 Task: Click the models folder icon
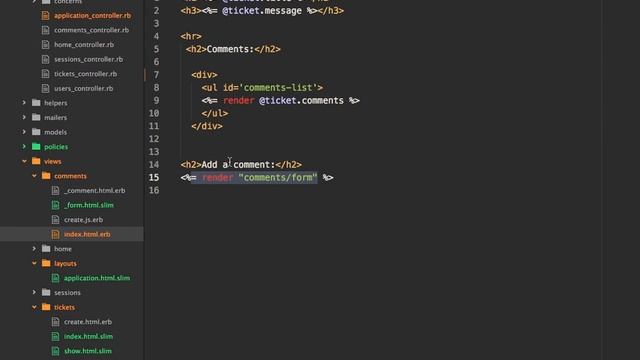click(36, 132)
